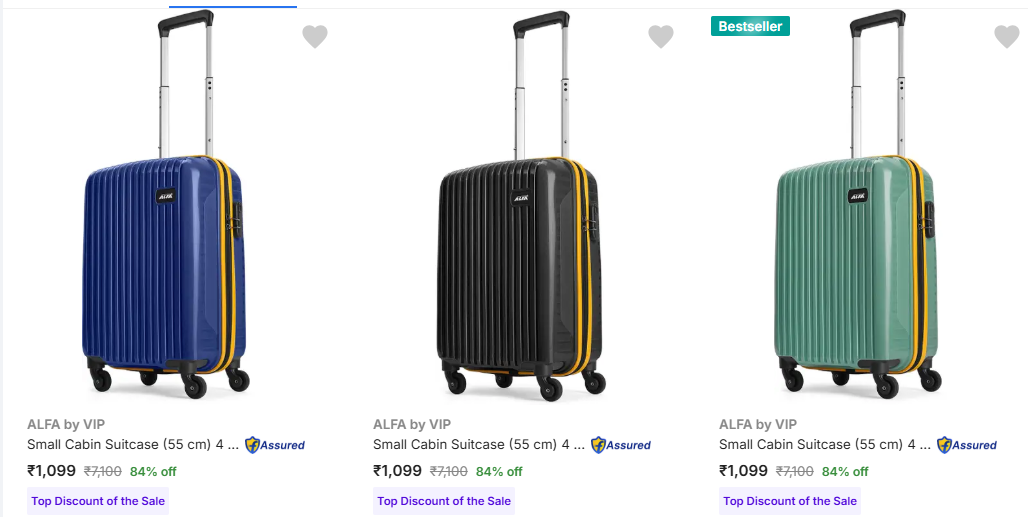The height and width of the screenshot is (517, 1028).
Task: Add the green suitcase to the wishlist
Action: [x=1007, y=37]
